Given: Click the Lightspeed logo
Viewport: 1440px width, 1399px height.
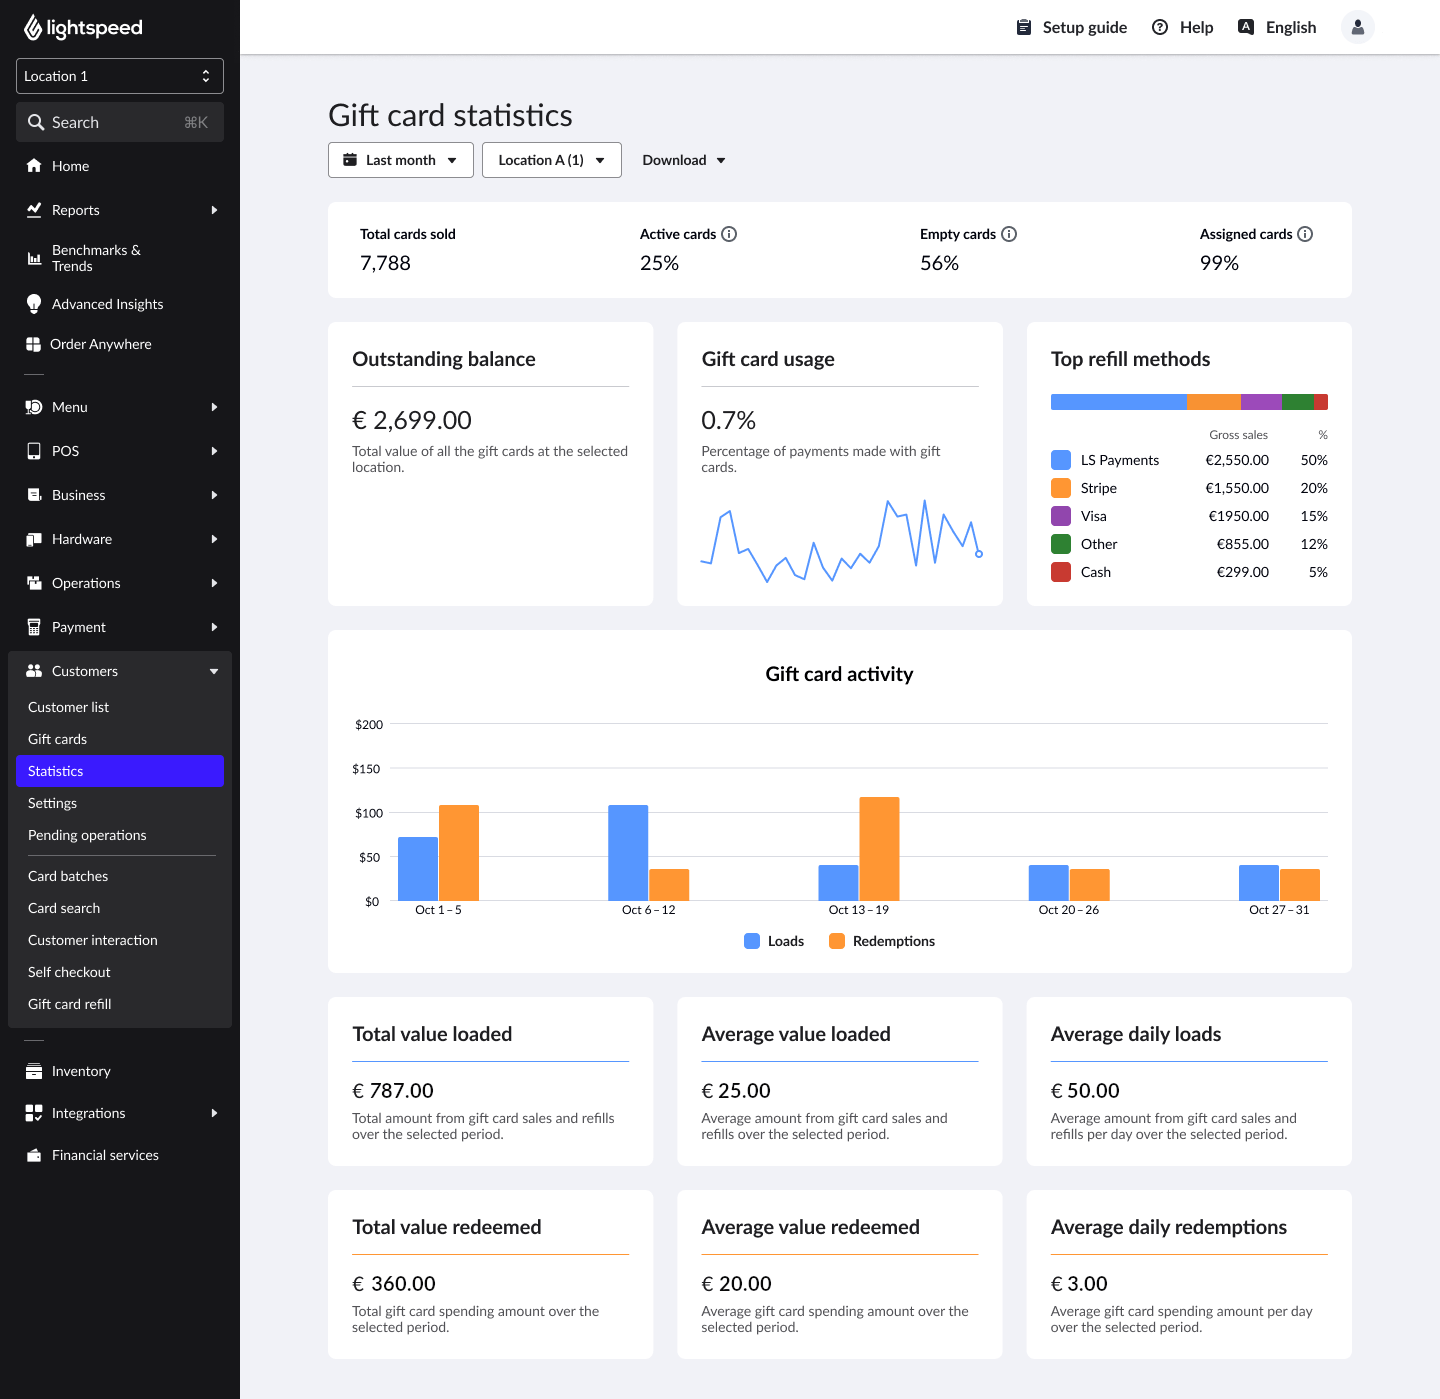Looking at the screenshot, I should [83, 27].
